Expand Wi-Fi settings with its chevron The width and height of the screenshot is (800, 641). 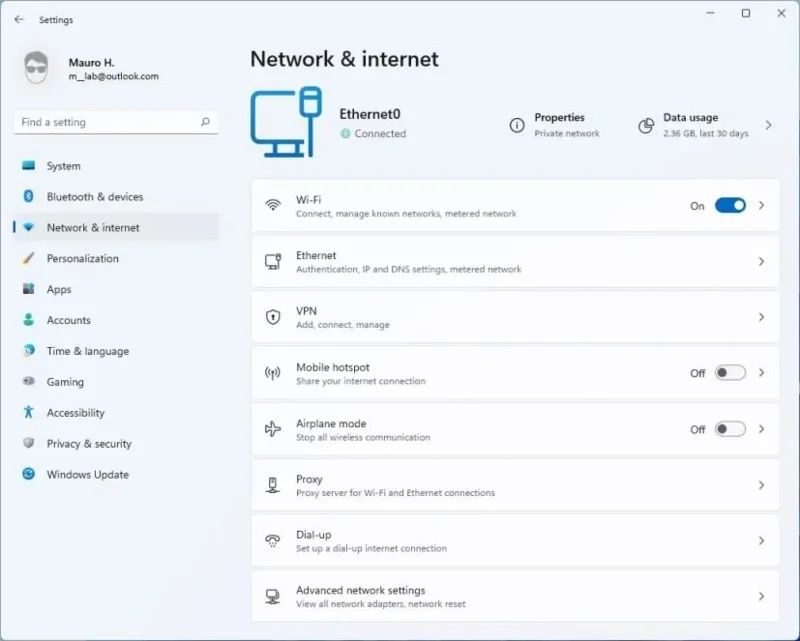[761, 205]
